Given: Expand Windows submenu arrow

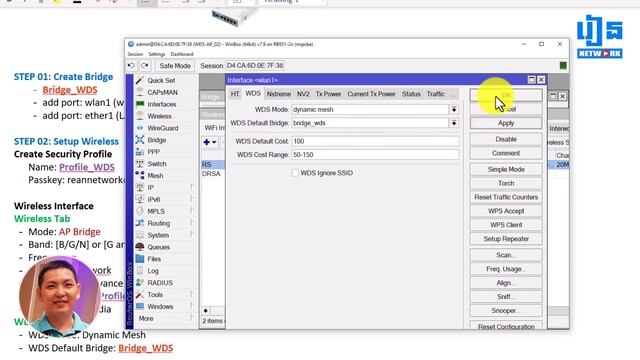Looking at the screenshot, I should [191, 306].
